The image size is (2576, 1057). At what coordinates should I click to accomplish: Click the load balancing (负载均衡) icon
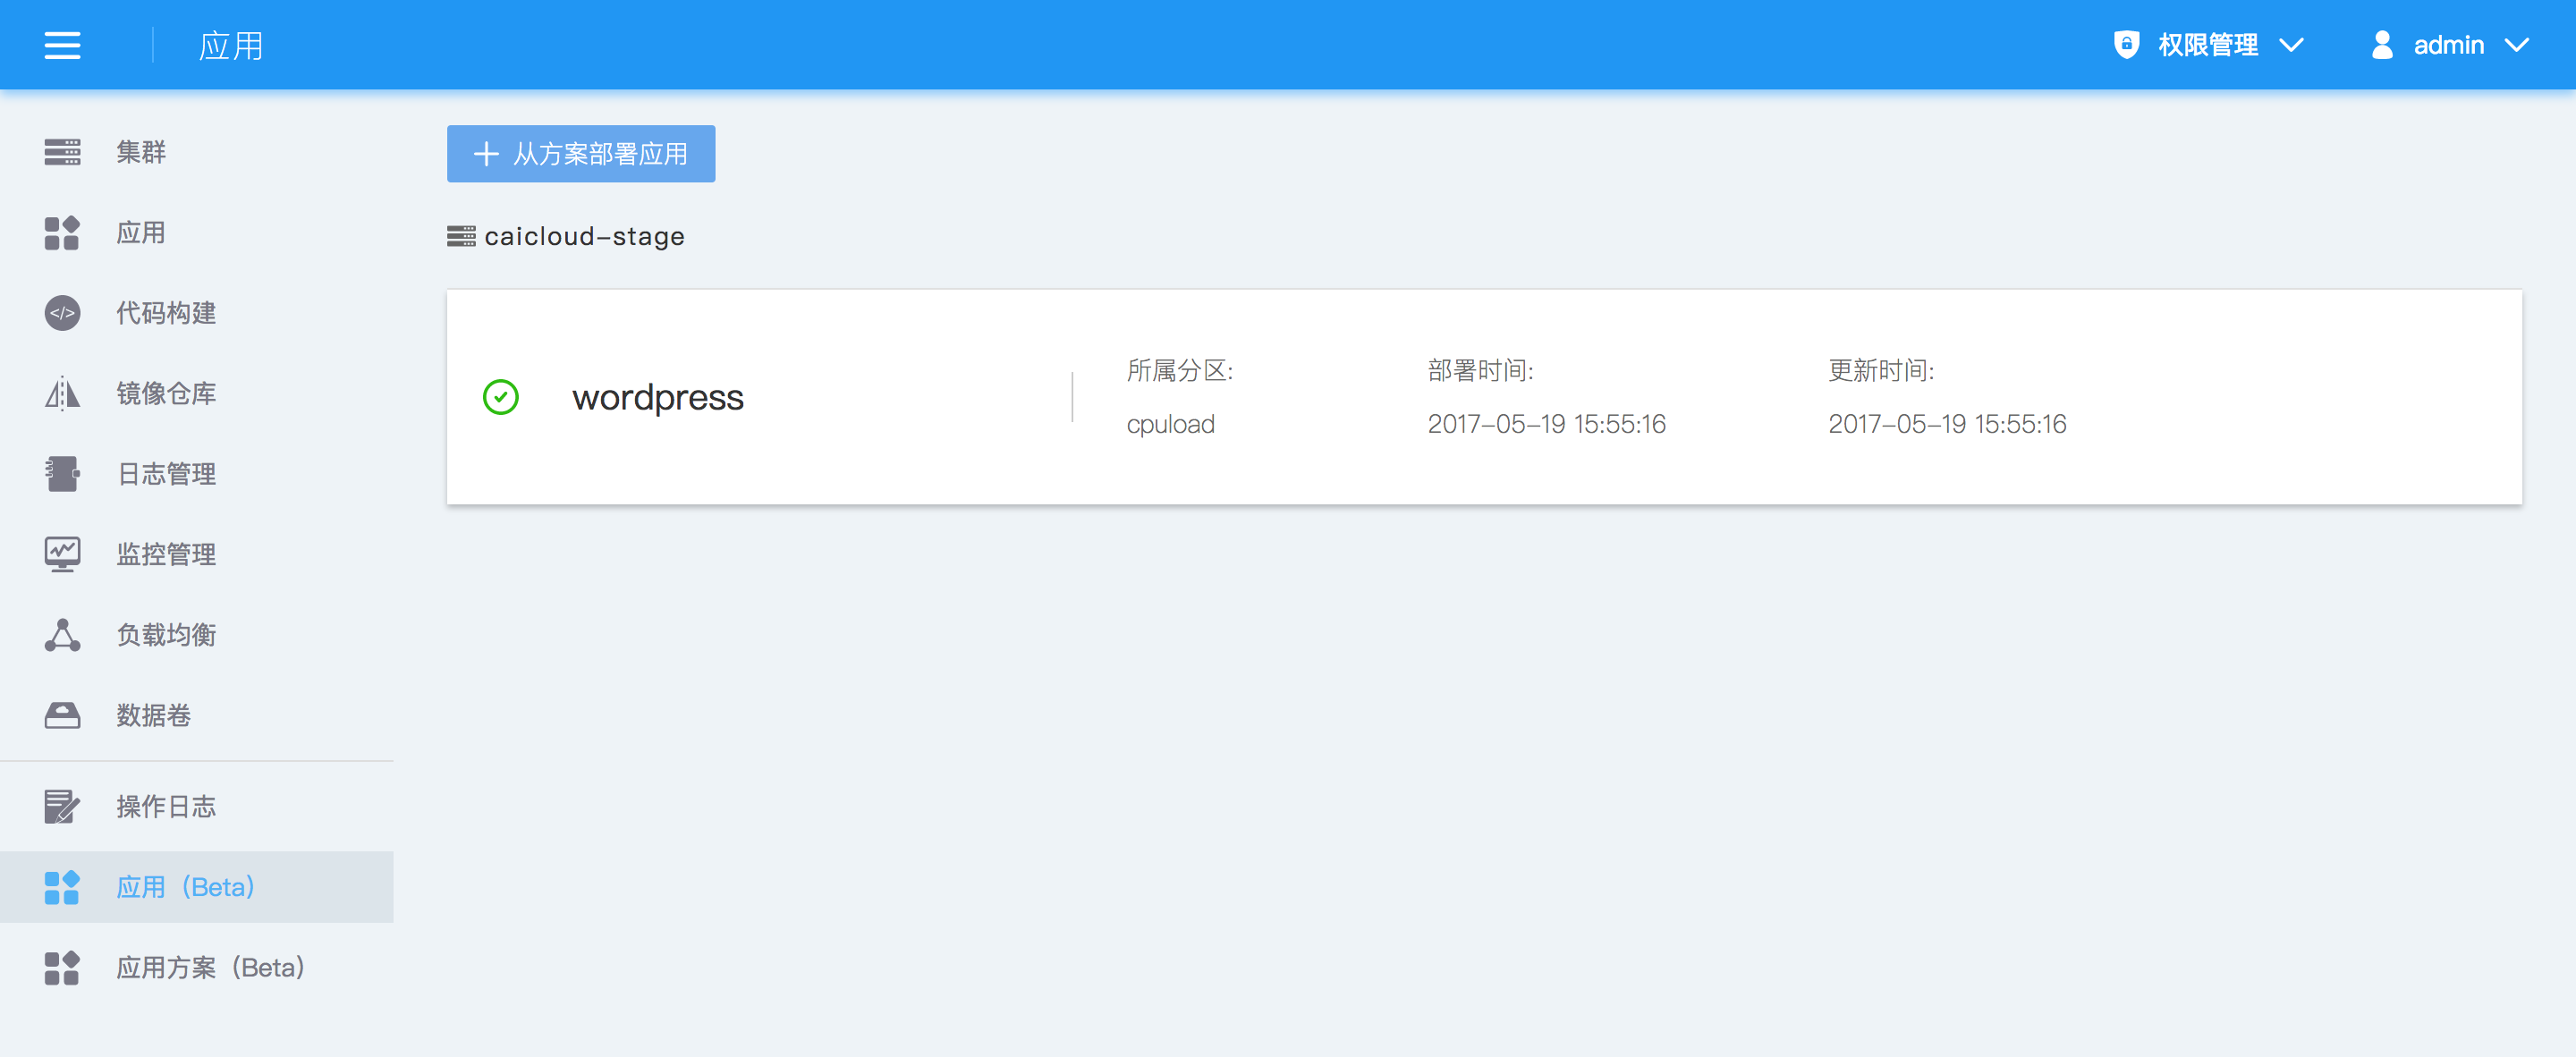coord(62,635)
